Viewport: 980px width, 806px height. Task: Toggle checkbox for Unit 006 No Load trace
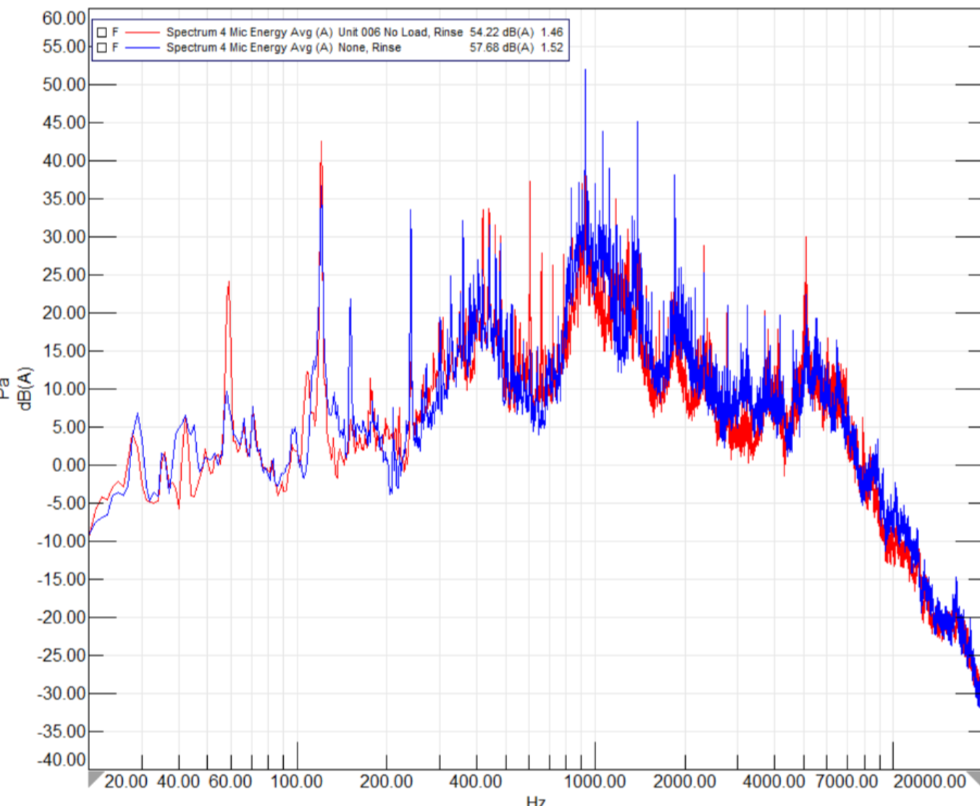[x=102, y=32]
